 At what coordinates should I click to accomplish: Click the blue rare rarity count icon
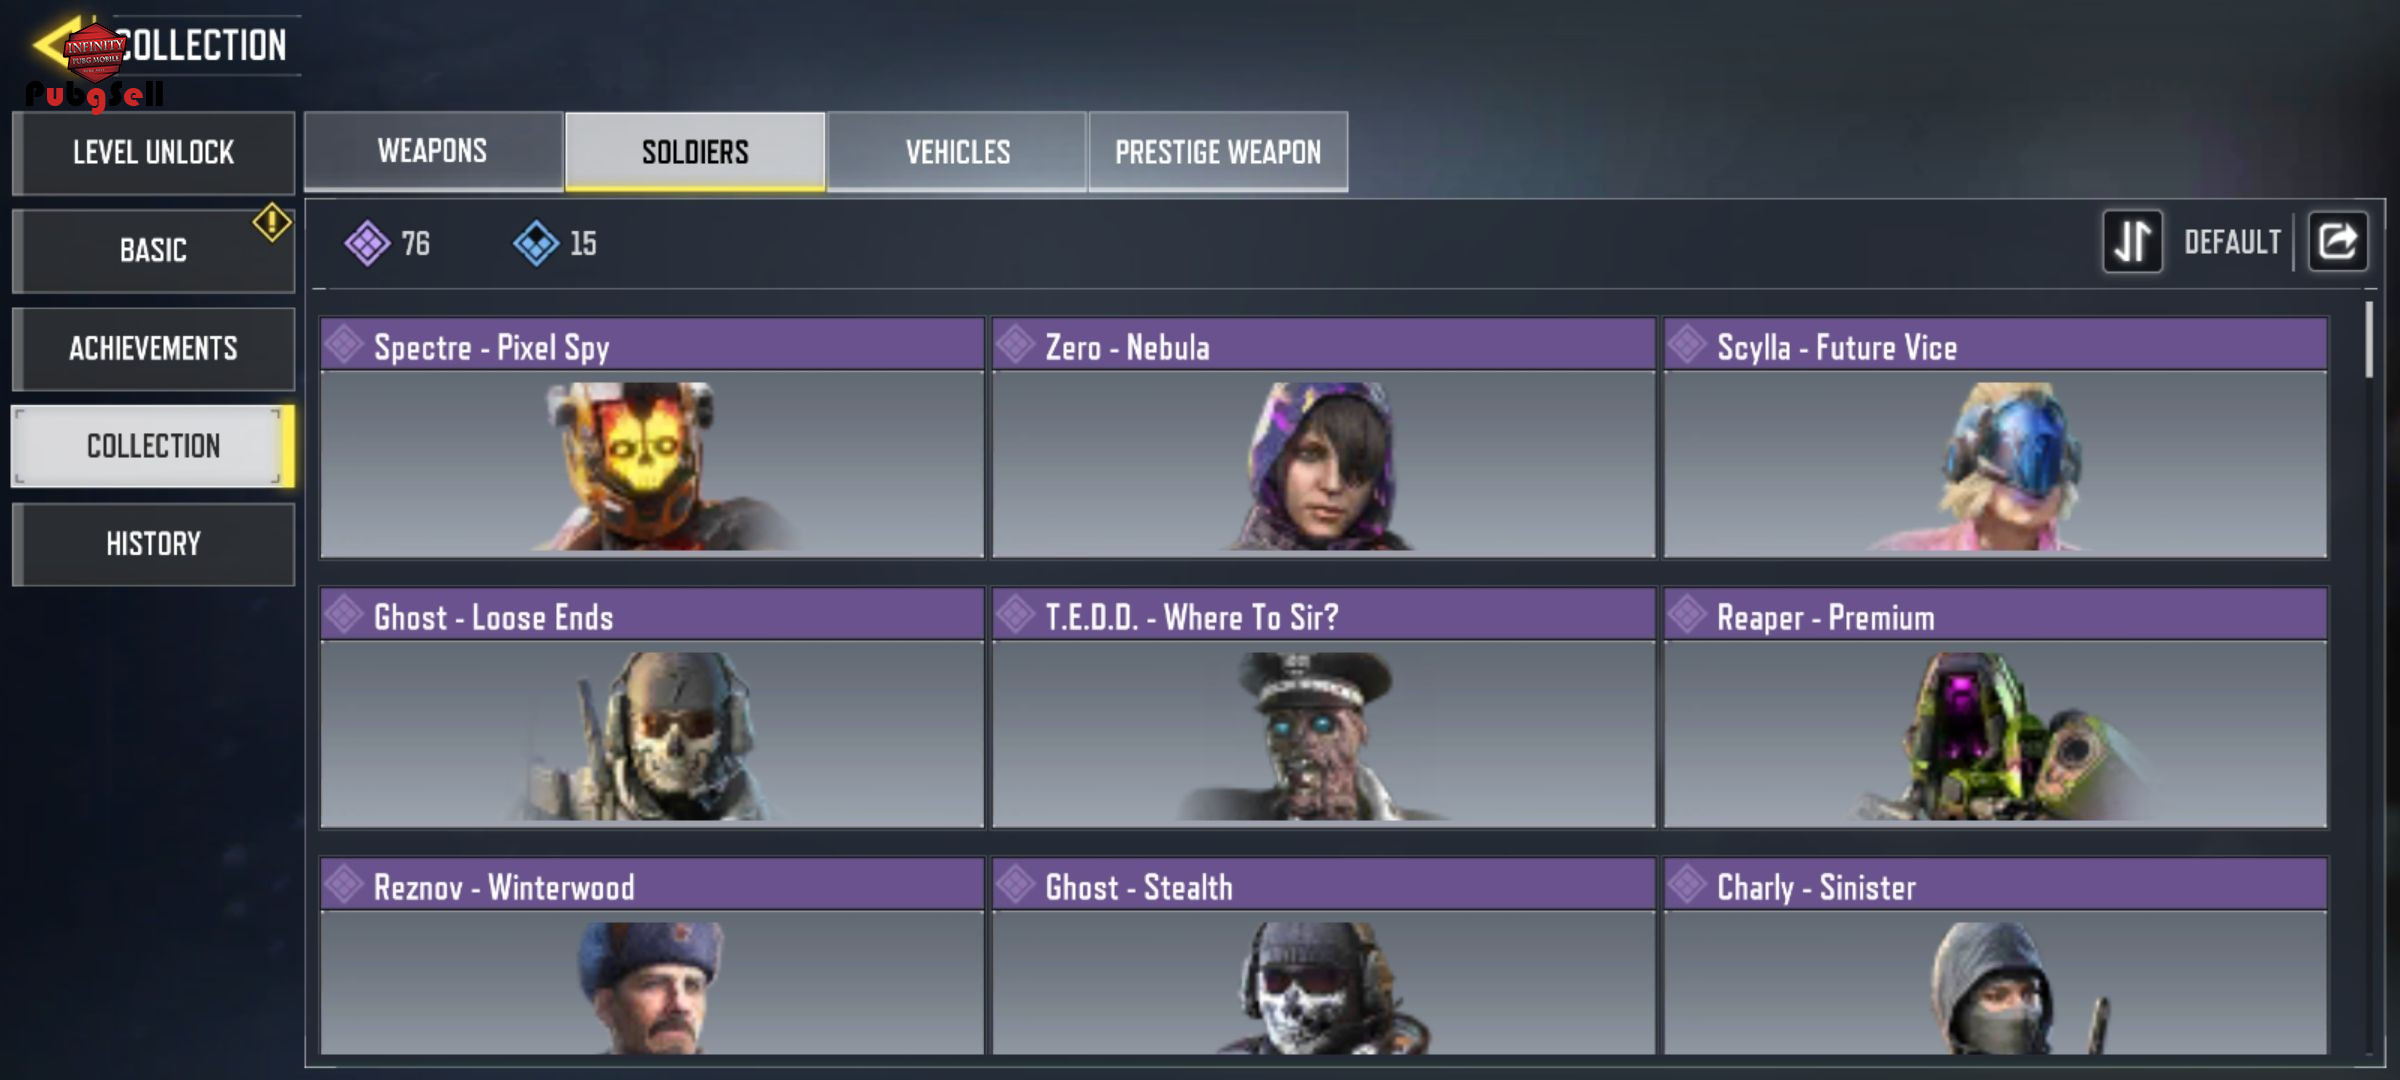pos(536,243)
